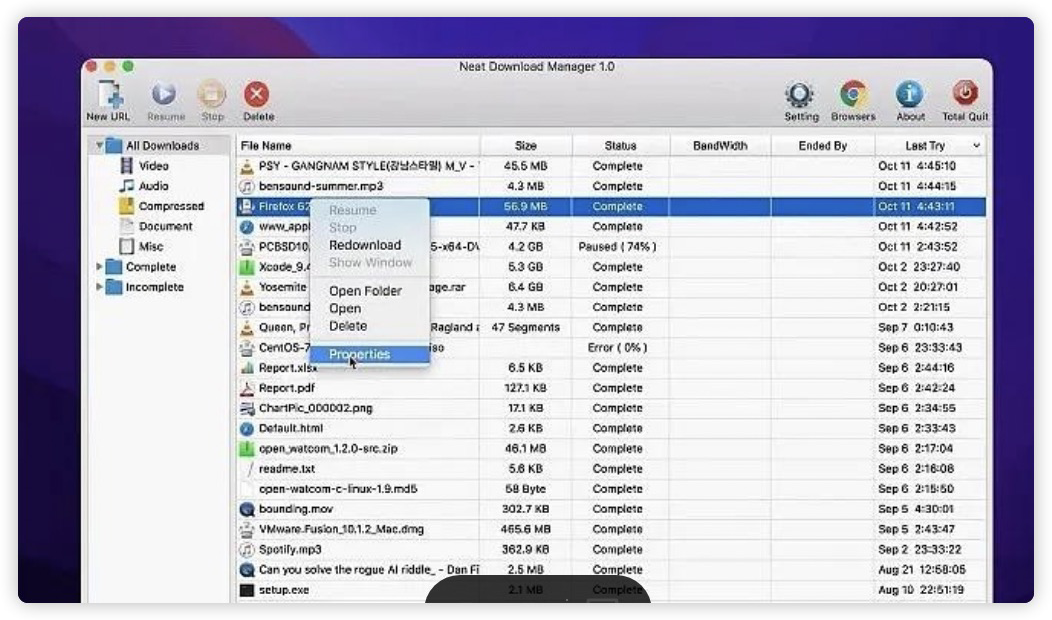The width and height of the screenshot is (1052, 620).
Task: Click the bensound-summer.mp3 music icon
Action: pos(247,186)
